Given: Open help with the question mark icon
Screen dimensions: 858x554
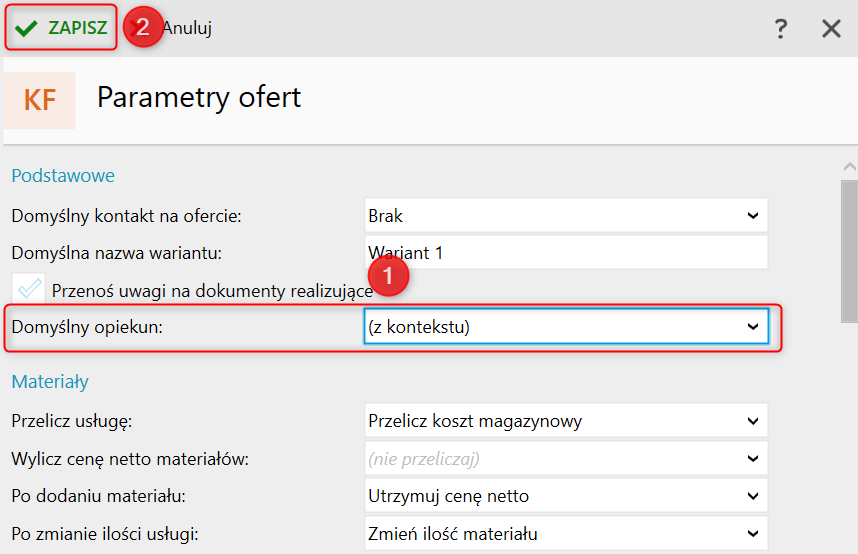Looking at the screenshot, I should pos(781,29).
